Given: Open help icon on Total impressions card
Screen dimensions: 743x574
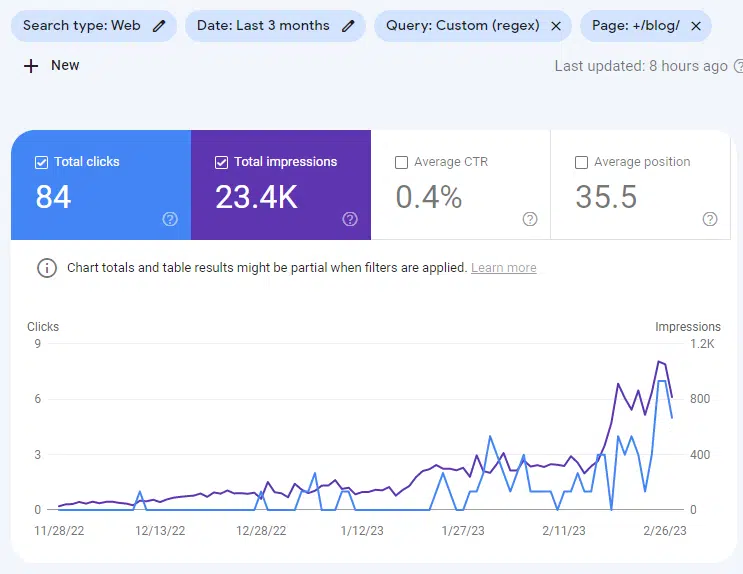Looking at the screenshot, I should pos(350,219).
